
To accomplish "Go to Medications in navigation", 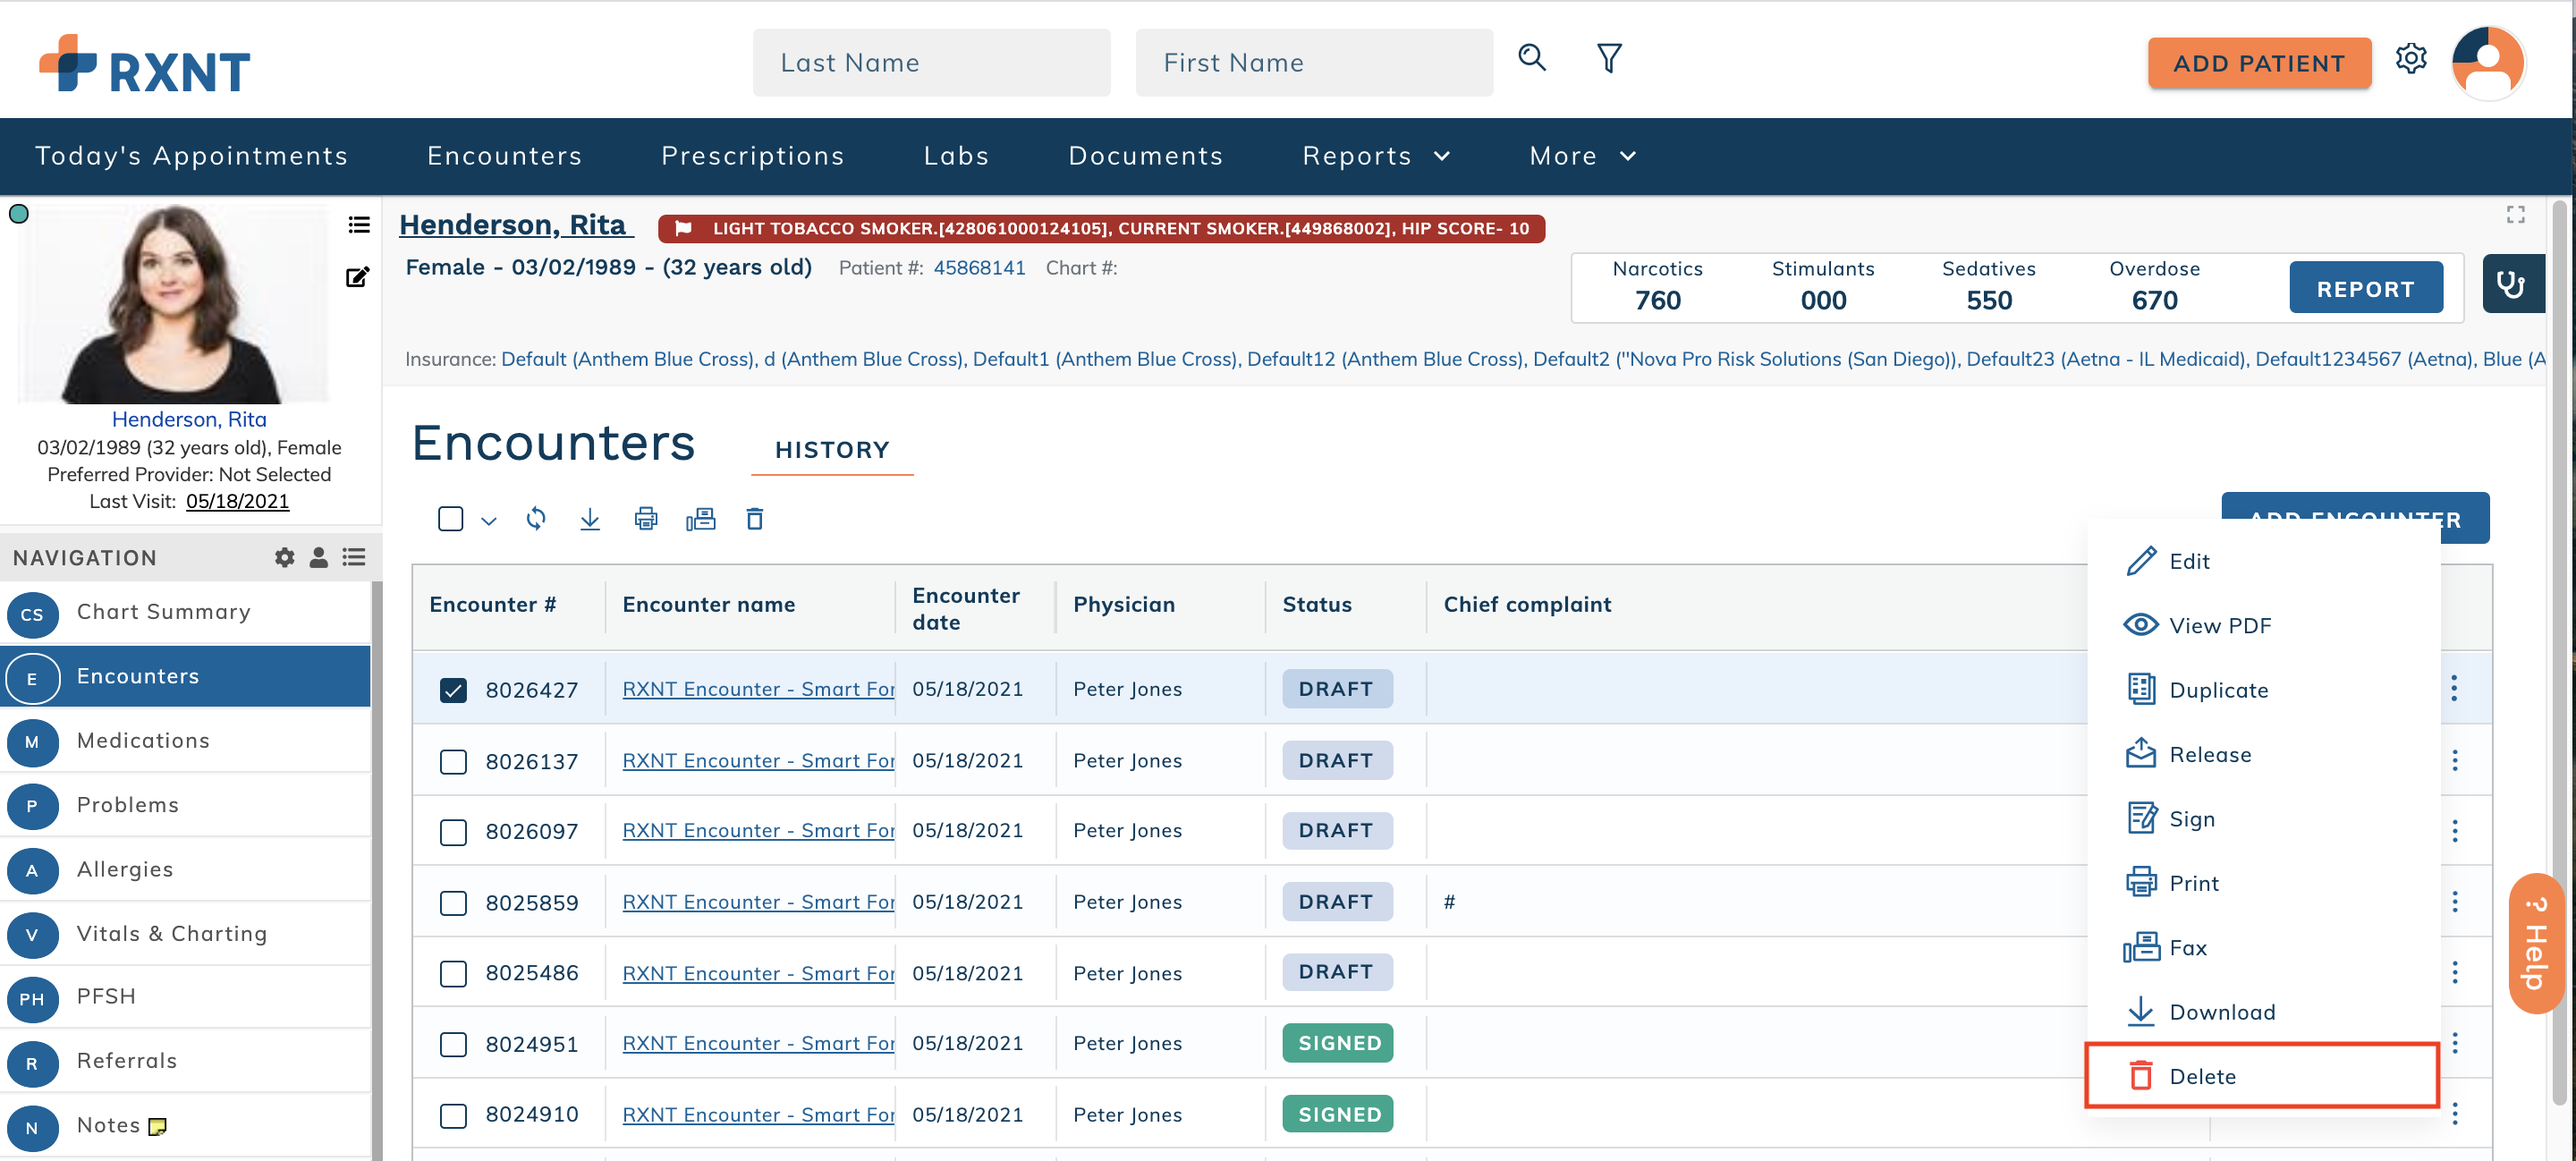I will (x=186, y=741).
